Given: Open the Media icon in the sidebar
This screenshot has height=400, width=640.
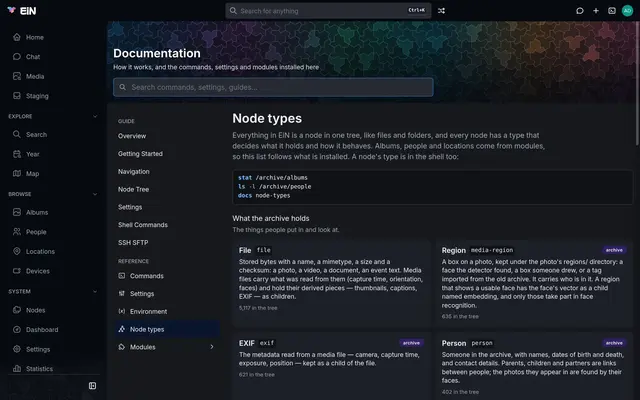Looking at the screenshot, I should (17, 76).
